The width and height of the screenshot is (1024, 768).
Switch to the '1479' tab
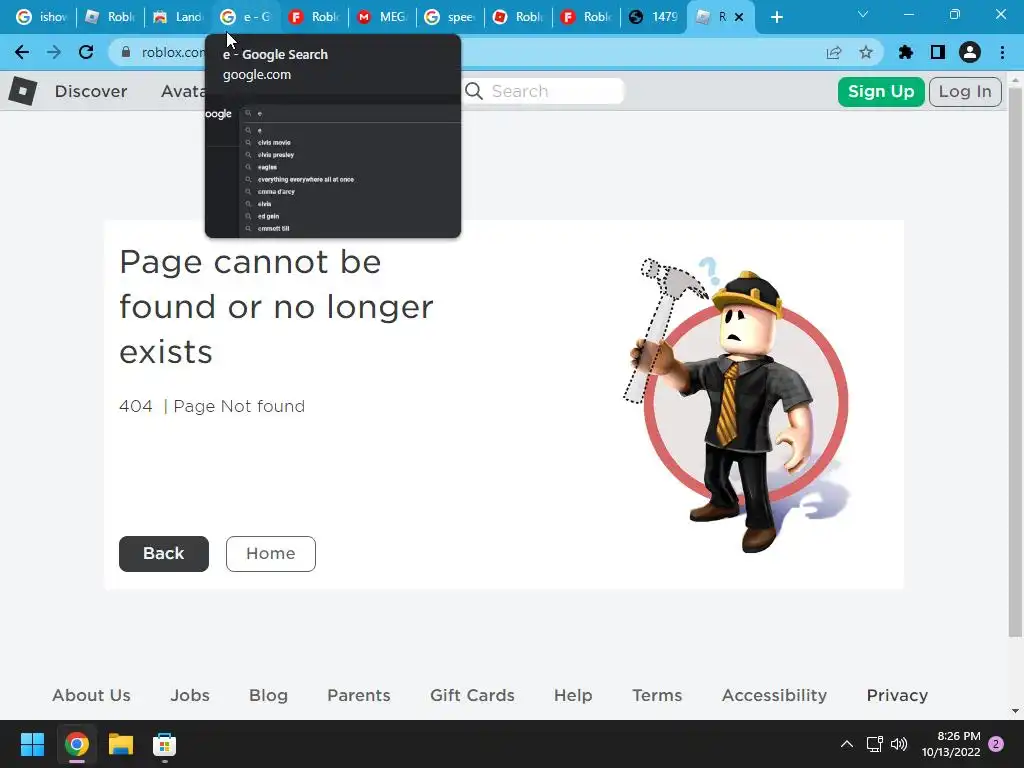(x=654, y=17)
